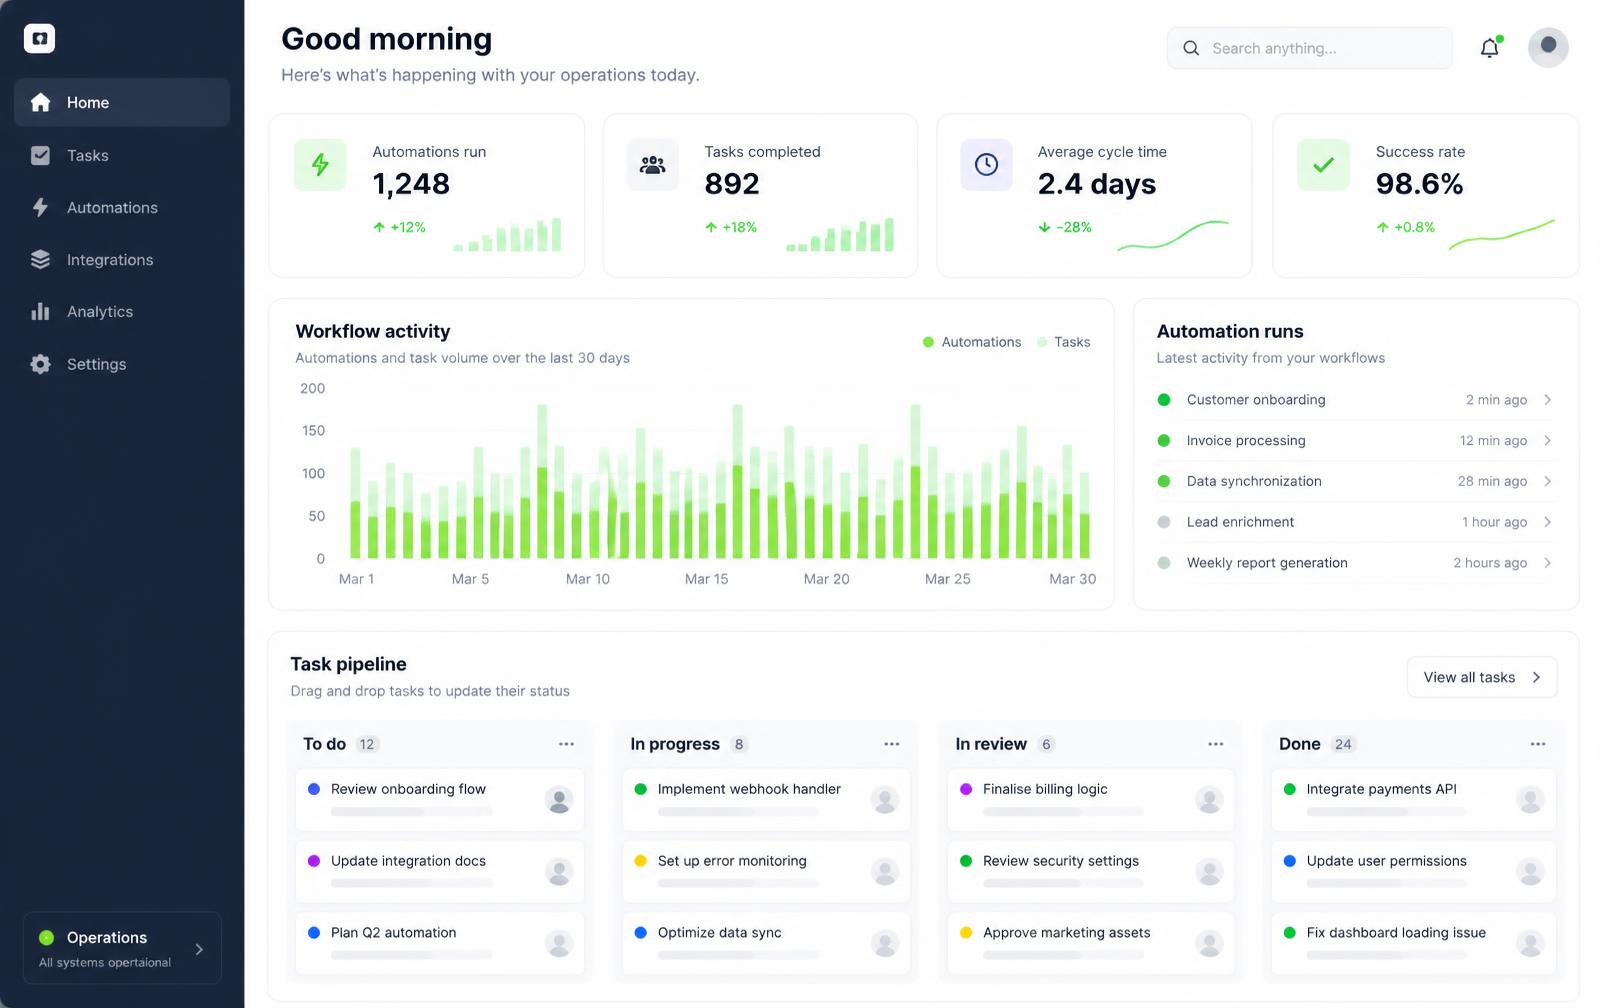Click the Success rate trend line

1502,235
